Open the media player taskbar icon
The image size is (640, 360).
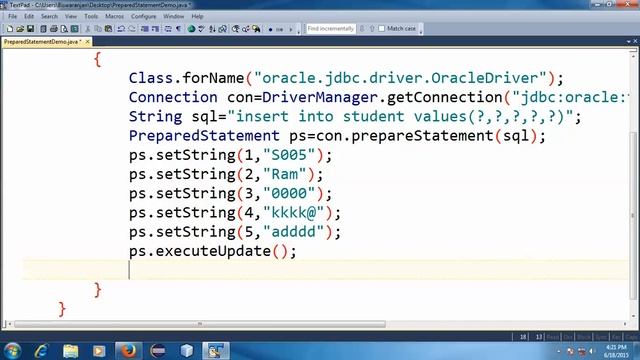[99, 351]
